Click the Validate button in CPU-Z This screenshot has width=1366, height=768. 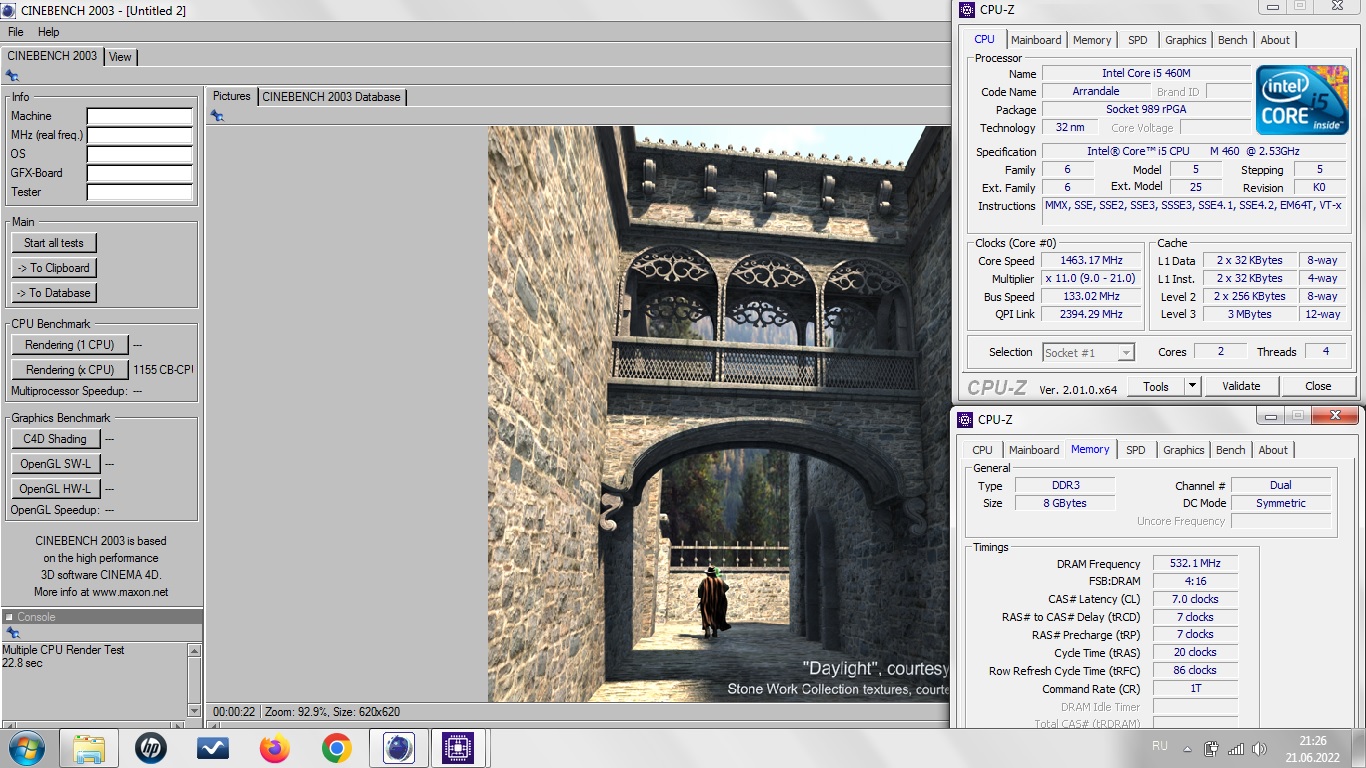1241,386
